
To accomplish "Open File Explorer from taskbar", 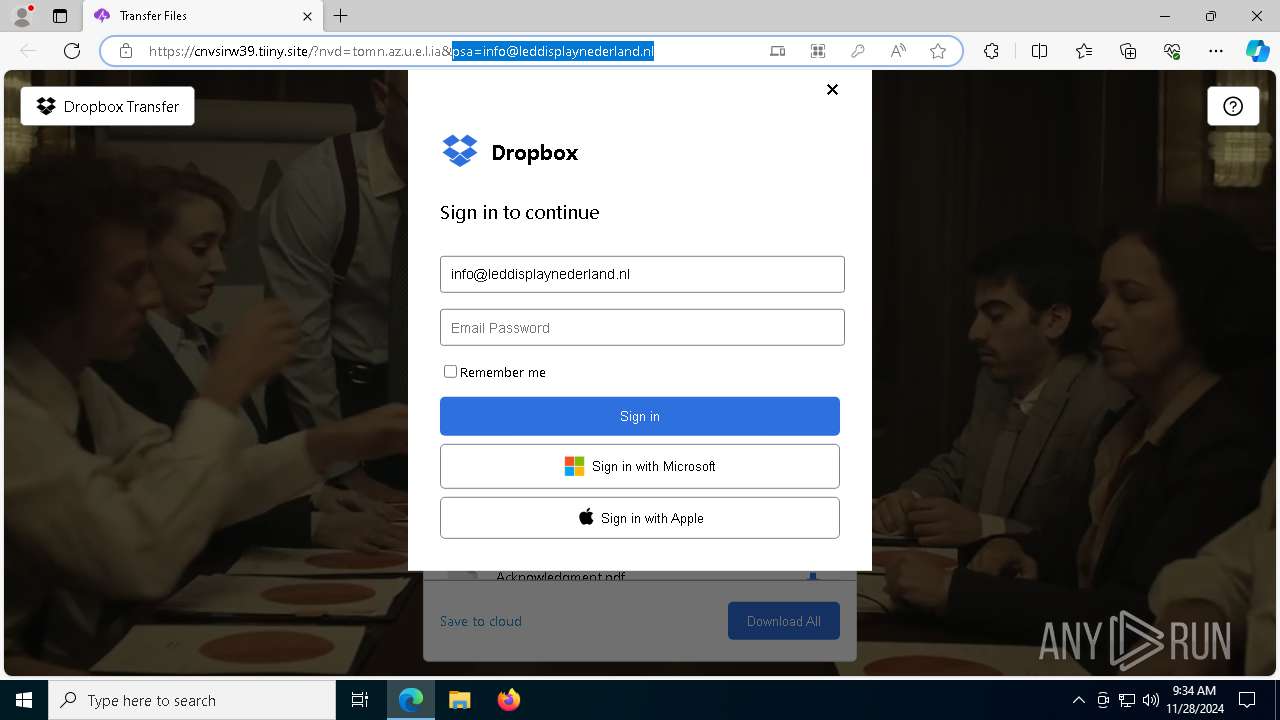I will (x=459, y=700).
